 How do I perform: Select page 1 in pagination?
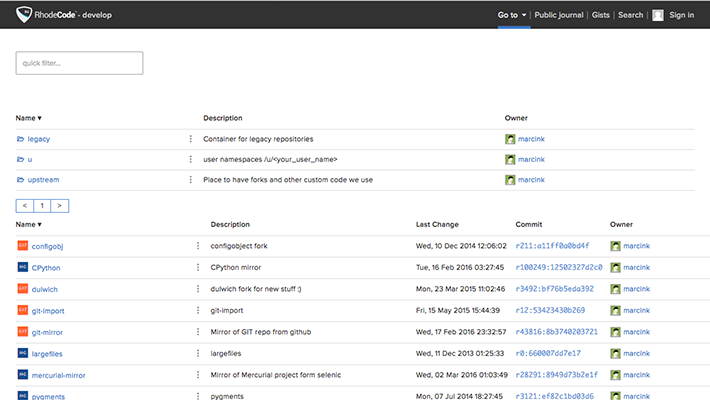tap(42, 206)
